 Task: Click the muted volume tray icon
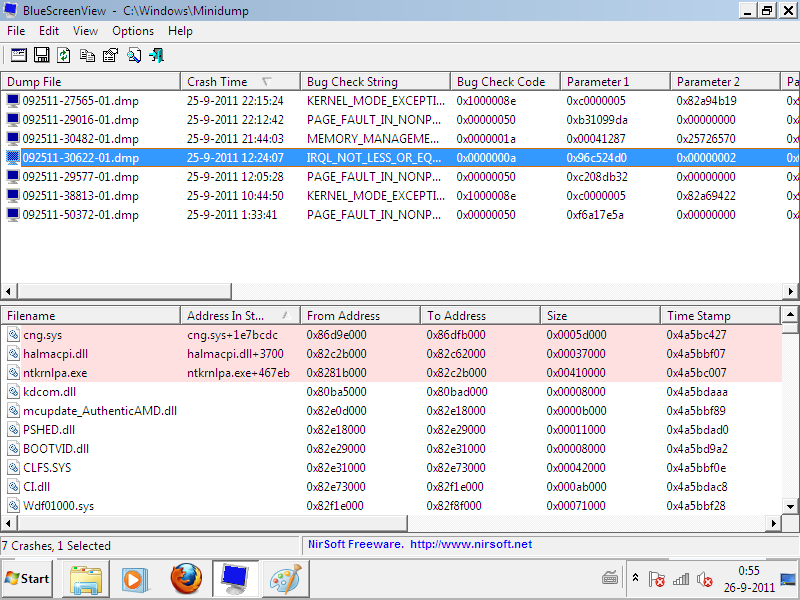pos(705,579)
